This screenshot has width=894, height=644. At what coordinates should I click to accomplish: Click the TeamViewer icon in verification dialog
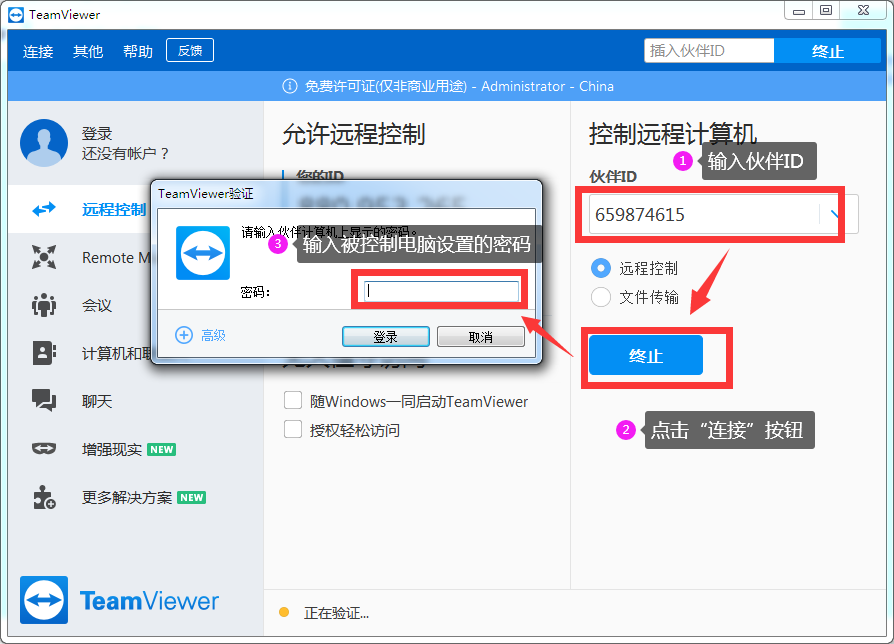click(x=203, y=253)
